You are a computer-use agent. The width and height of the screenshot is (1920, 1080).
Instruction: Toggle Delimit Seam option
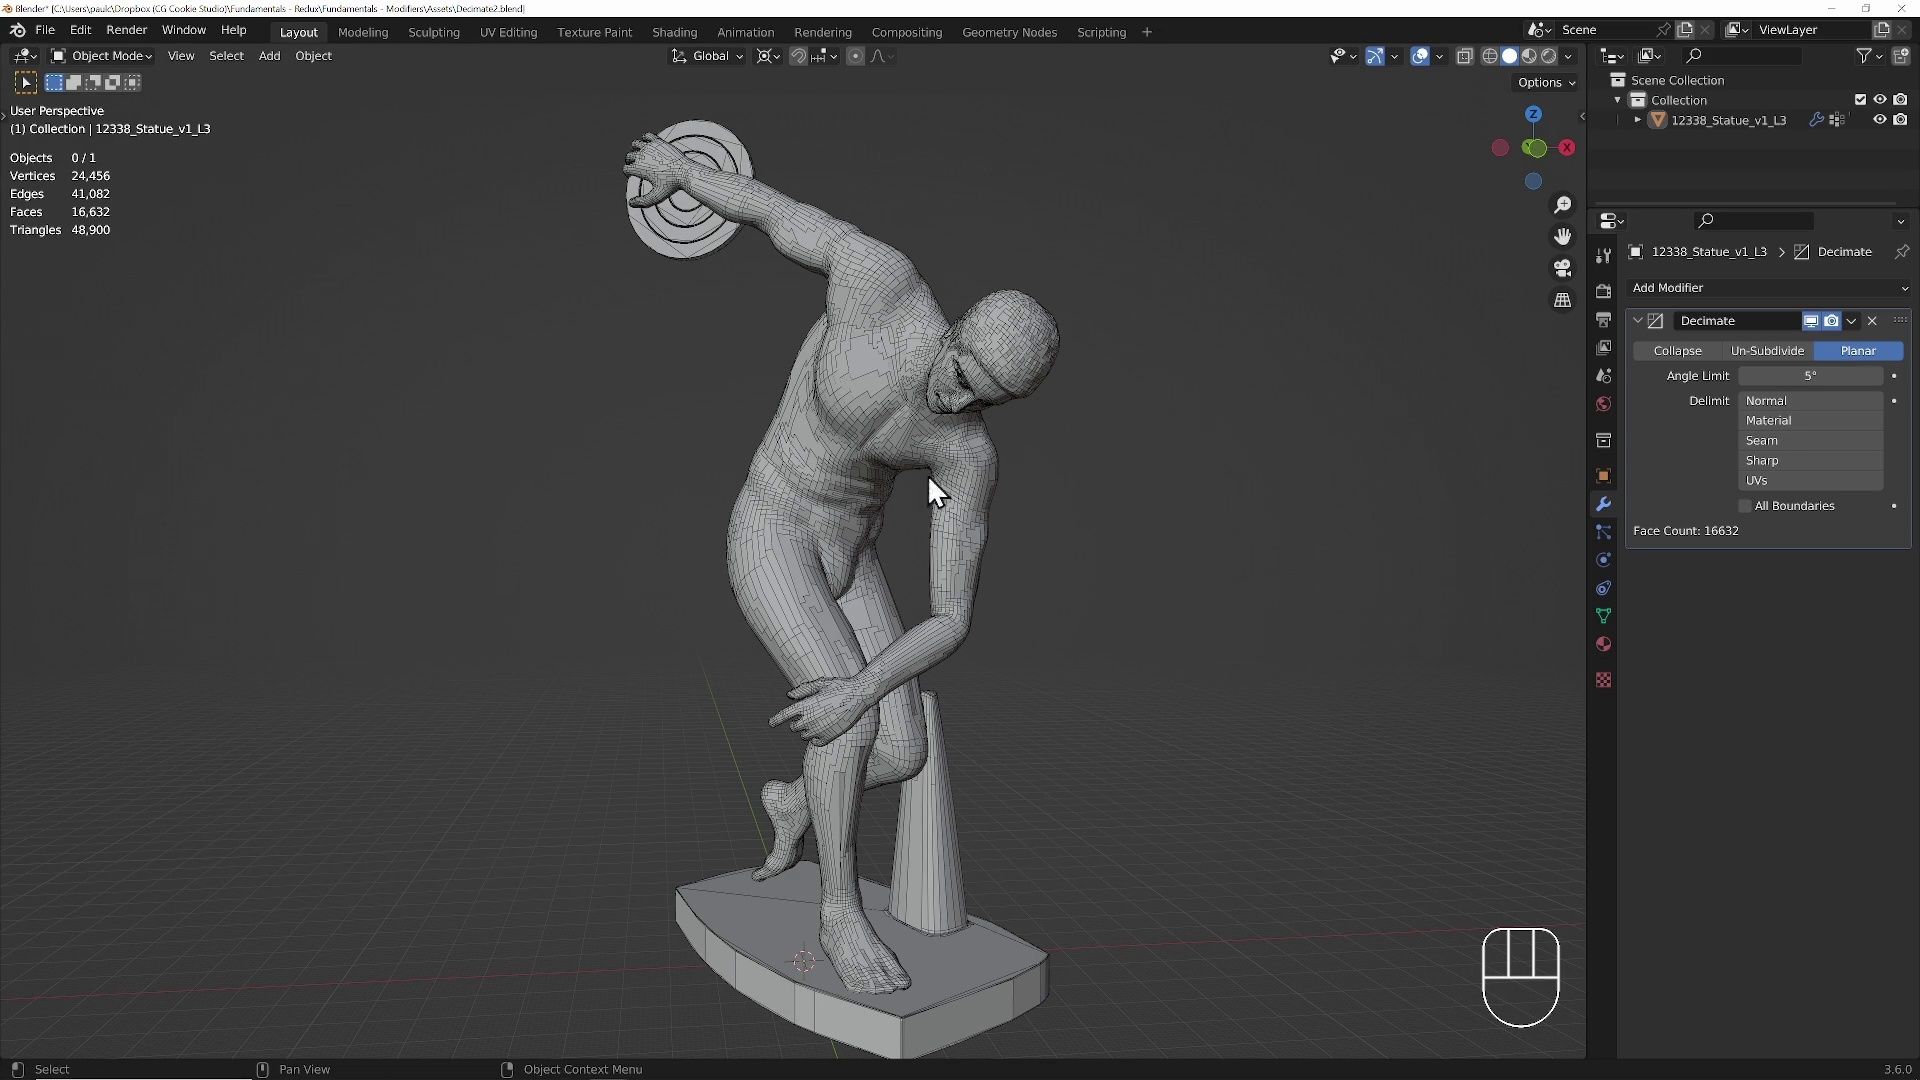coord(1810,441)
